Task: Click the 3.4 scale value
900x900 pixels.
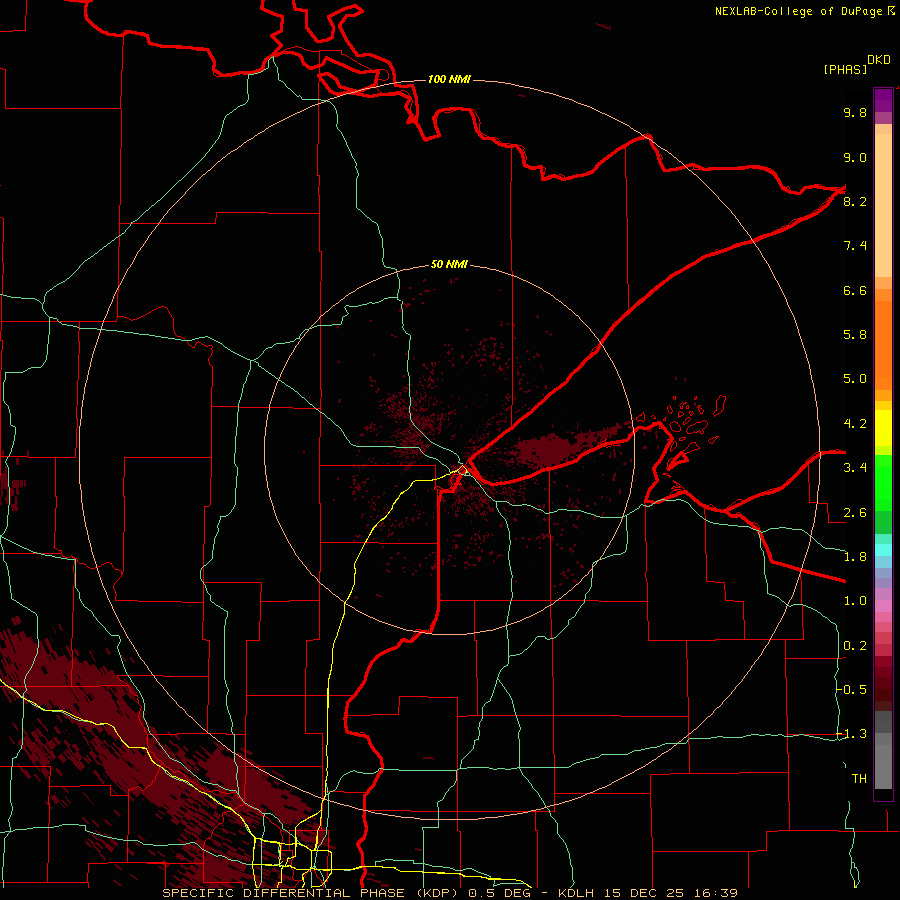Action: [x=855, y=468]
